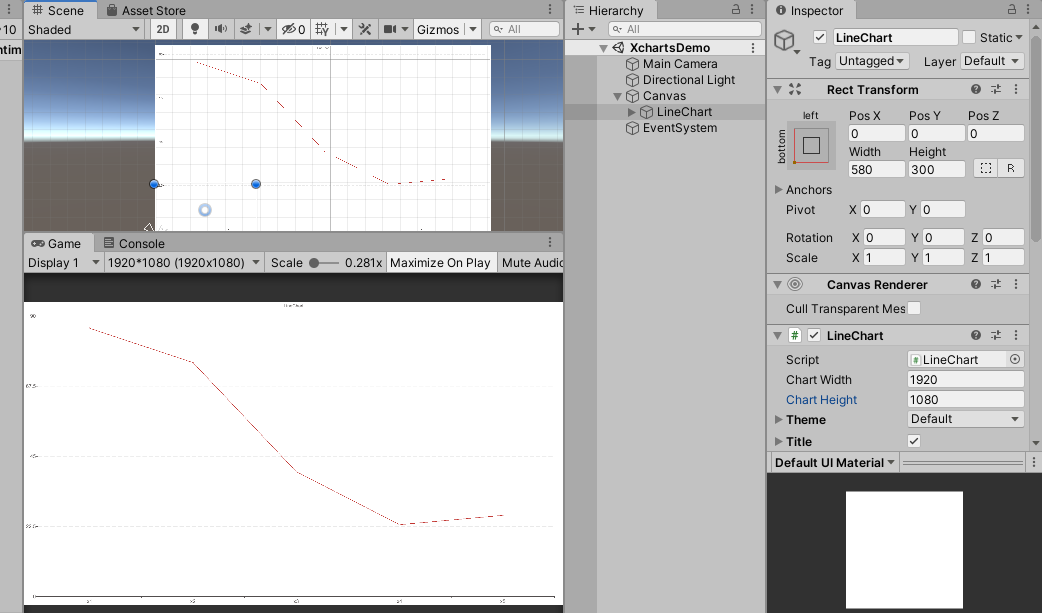Toggle 2D view mode in Scene toolbar

162,29
